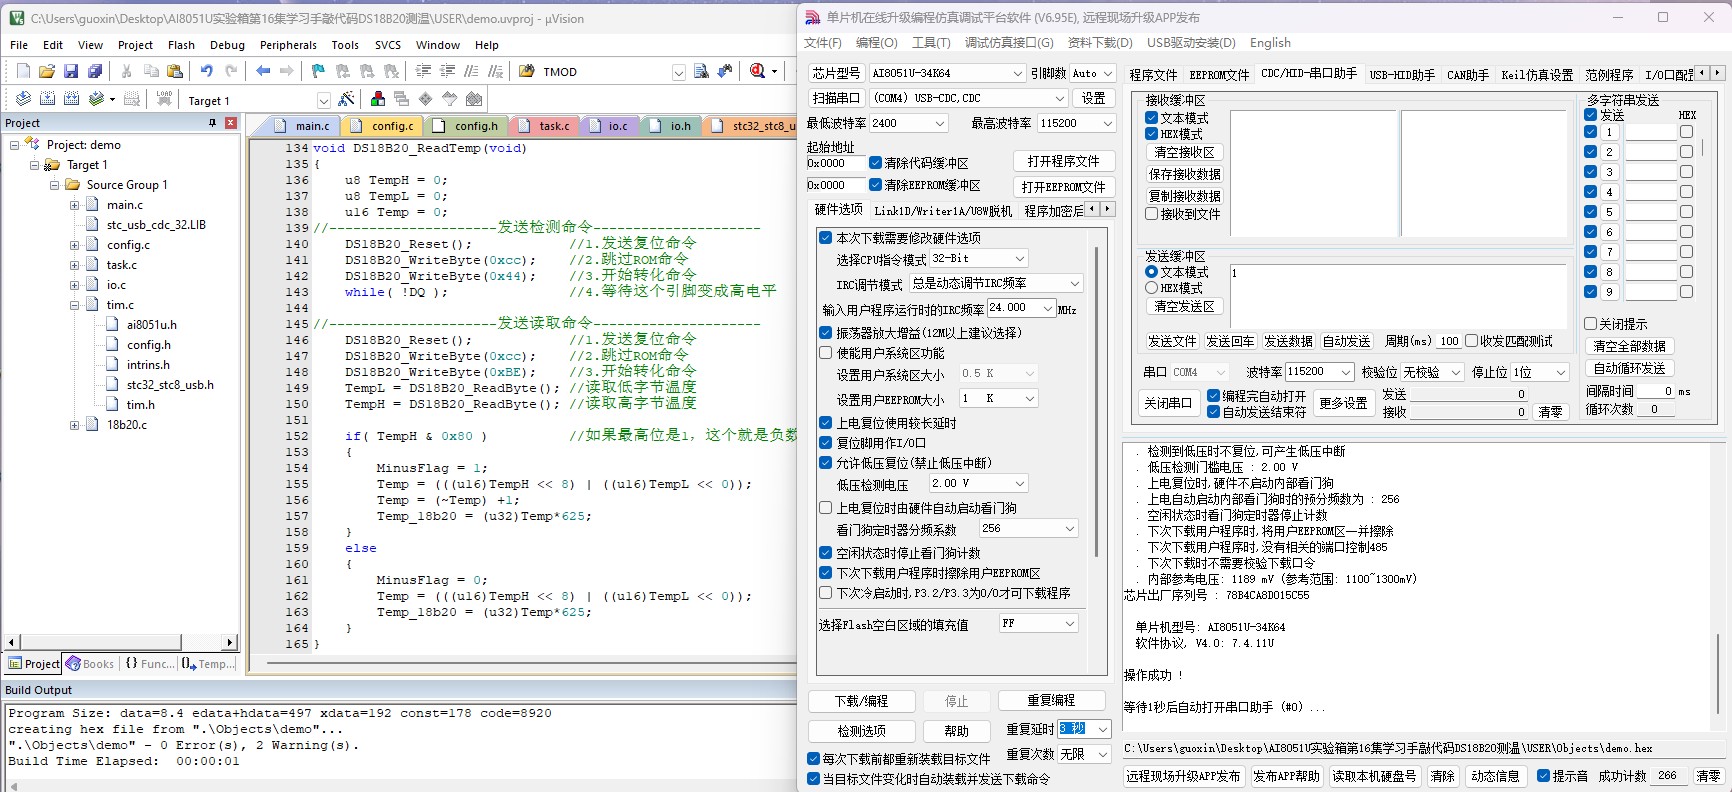Select HEX模式 radio in 发送缓冲区
The width and height of the screenshot is (1732, 792).
tap(1151, 288)
